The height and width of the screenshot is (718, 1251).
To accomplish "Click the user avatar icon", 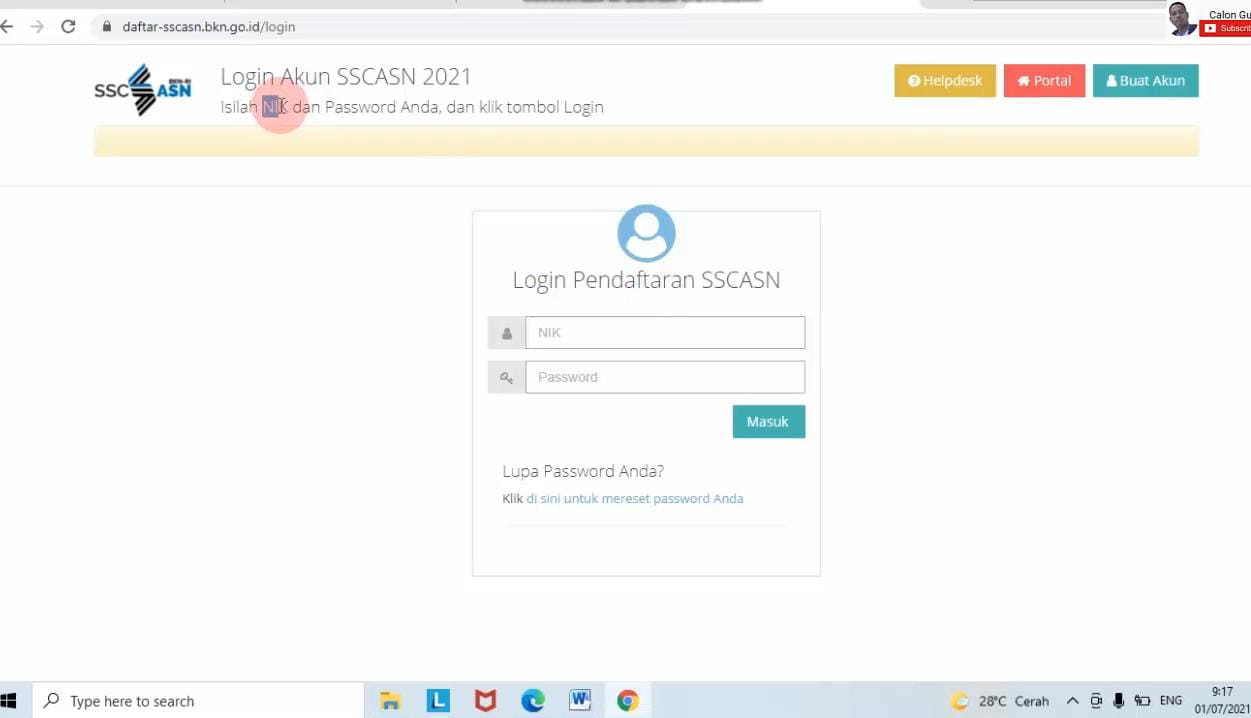I will (x=646, y=233).
